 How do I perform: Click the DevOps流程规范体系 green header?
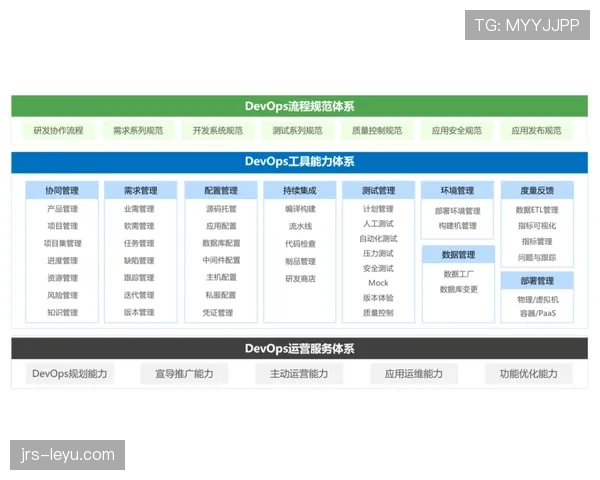click(x=299, y=106)
